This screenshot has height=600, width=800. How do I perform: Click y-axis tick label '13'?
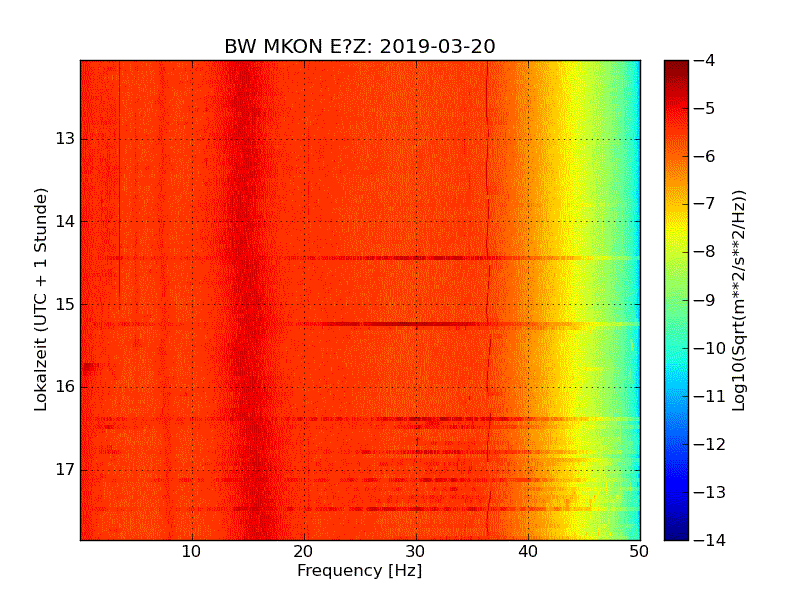tap(65, 139)
